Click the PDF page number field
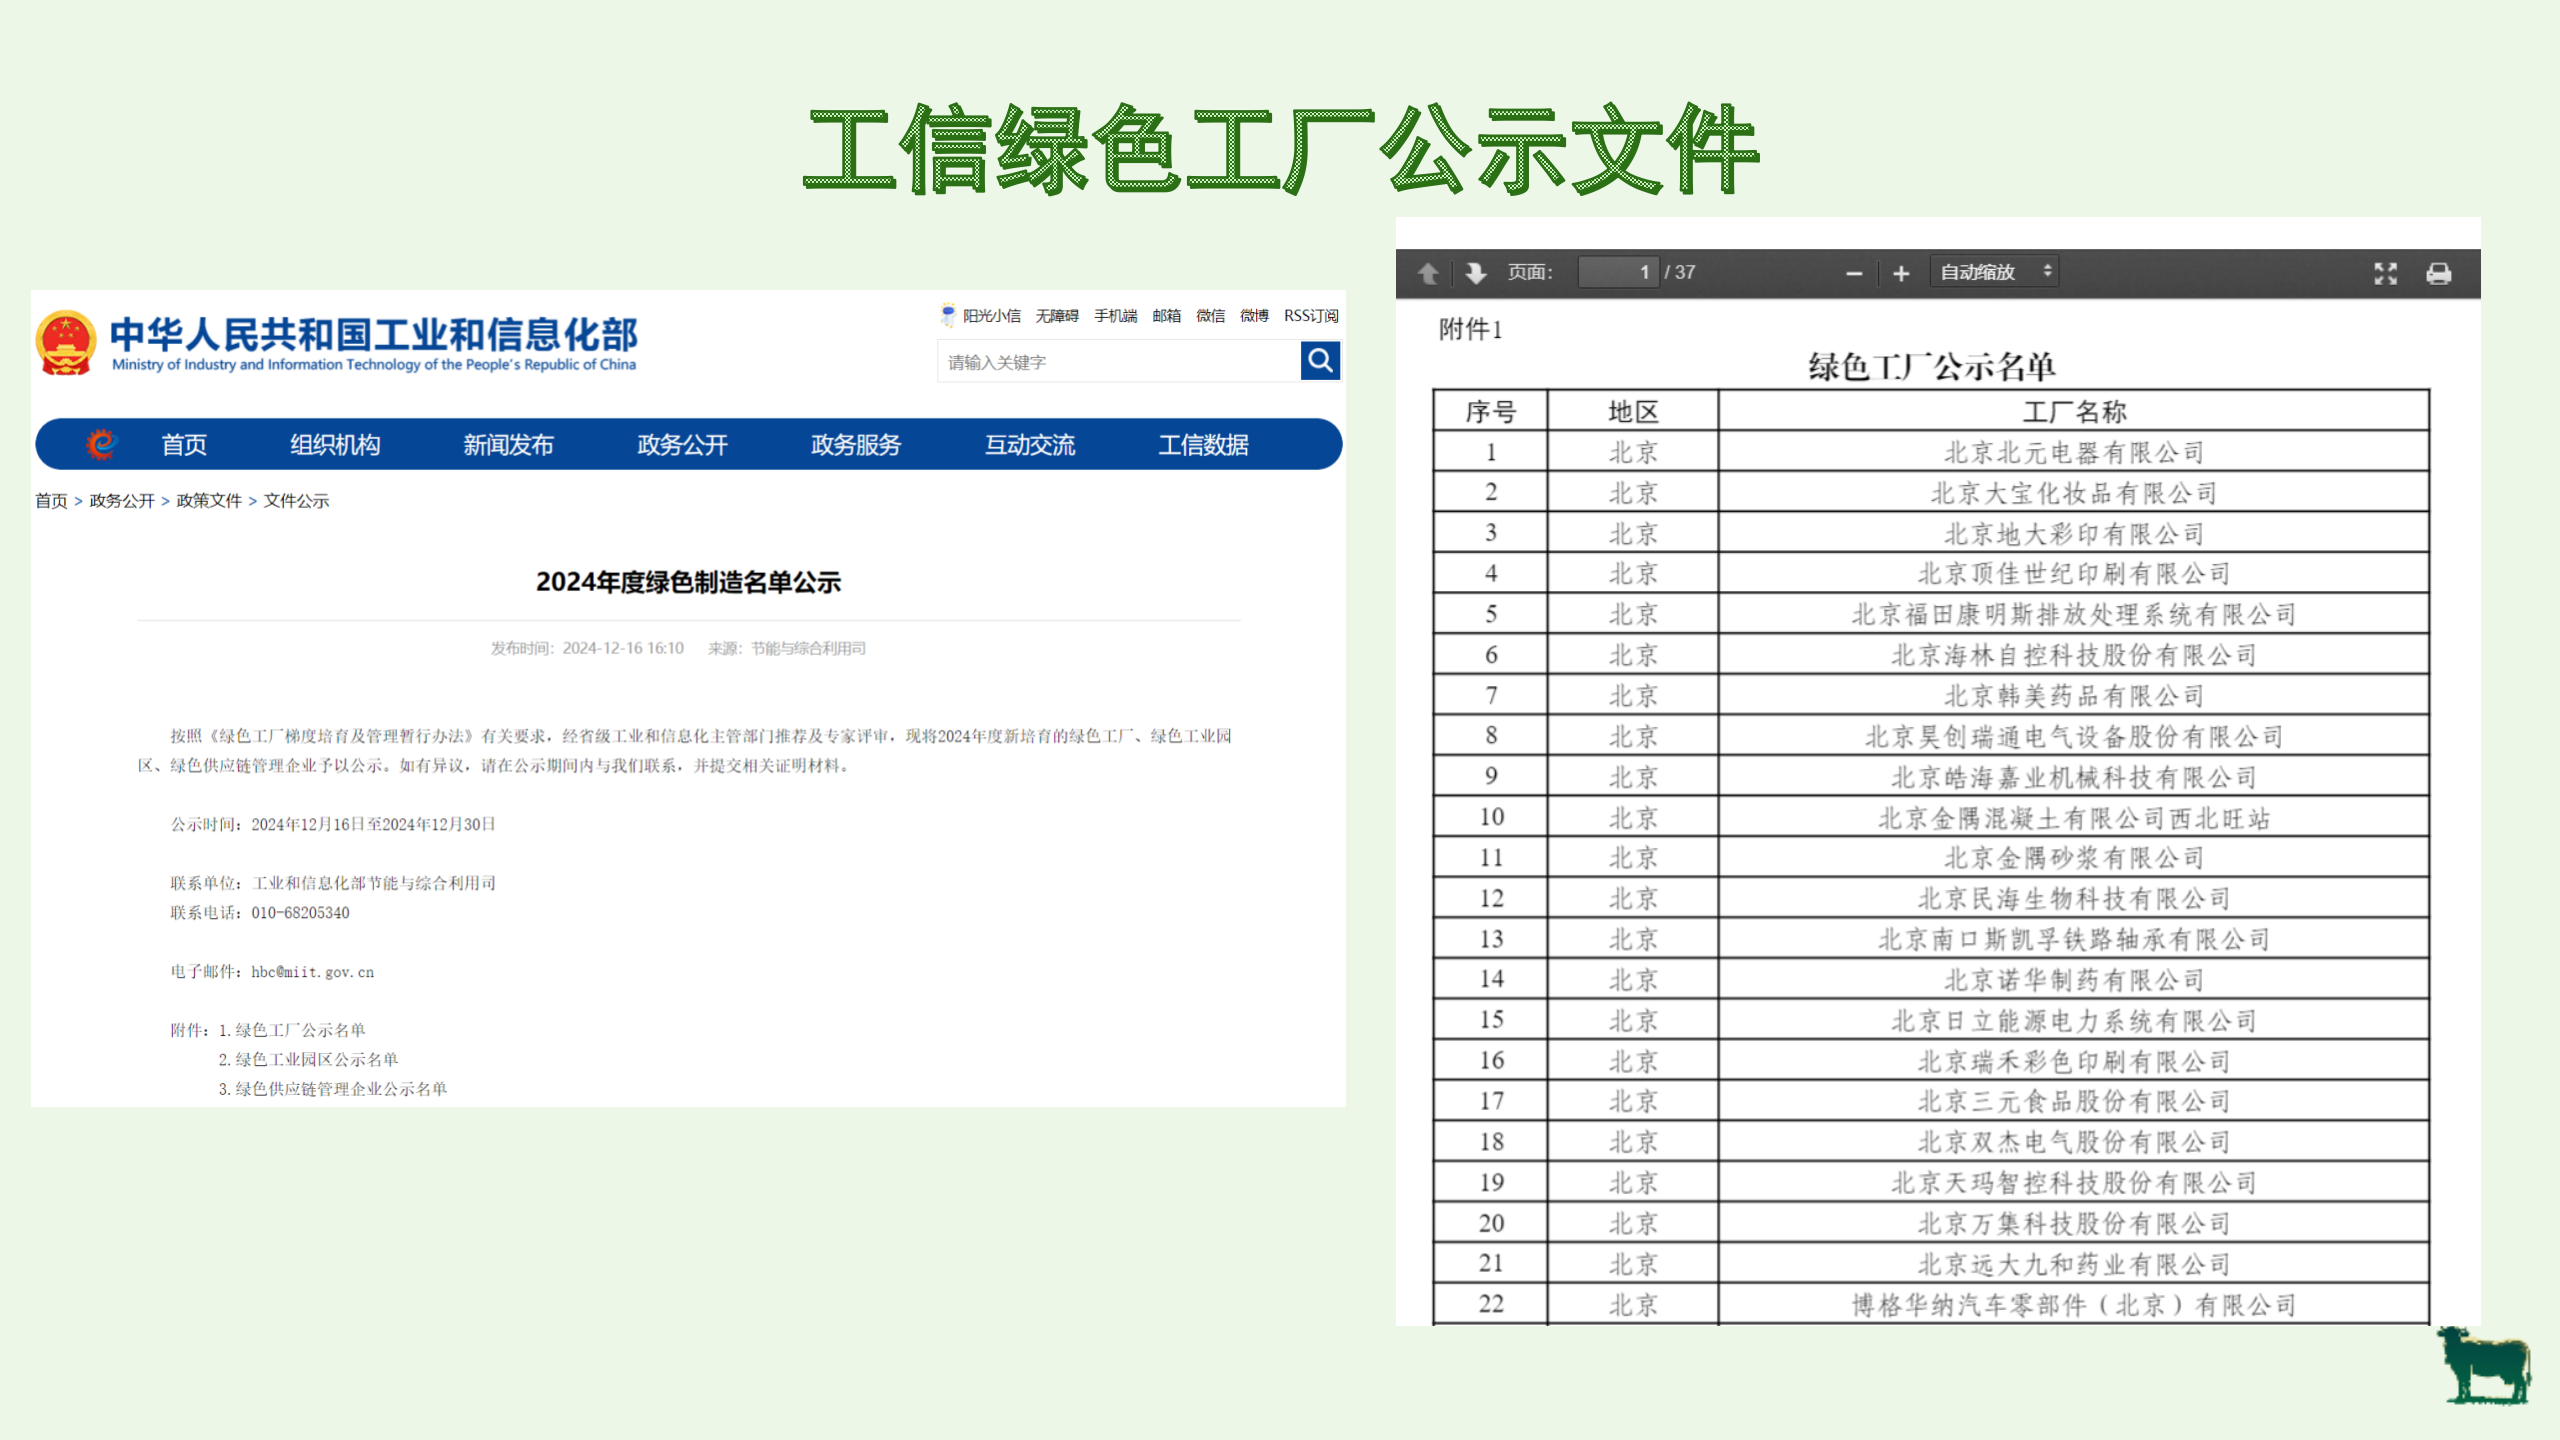 (1618, 272)
